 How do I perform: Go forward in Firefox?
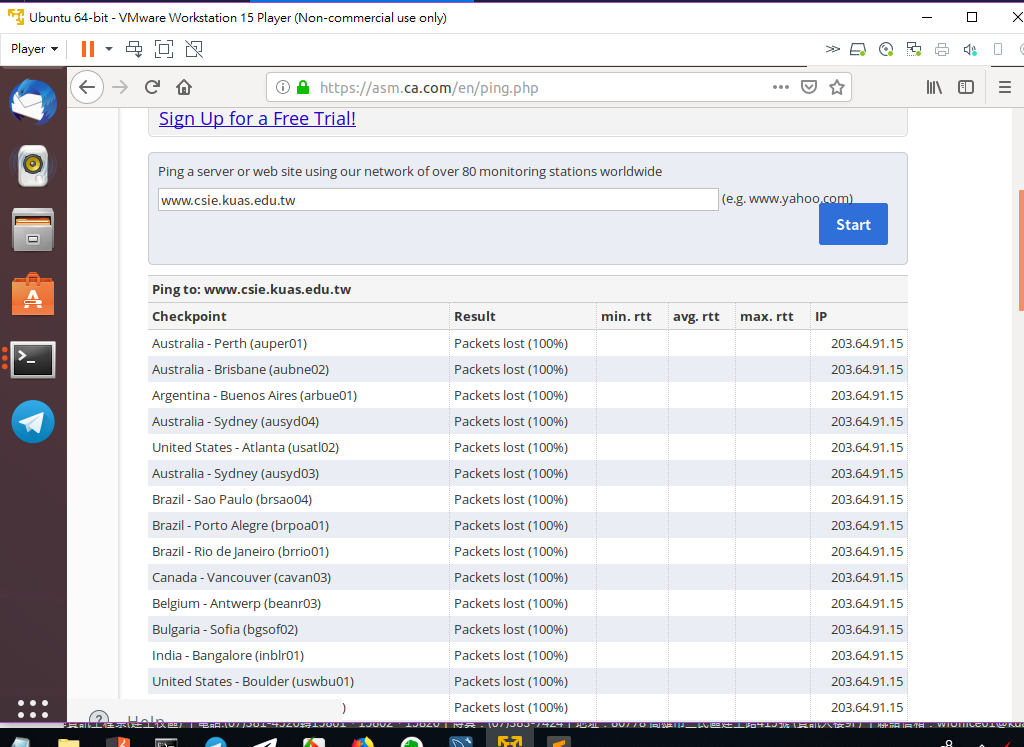click(x=120, y=87)
